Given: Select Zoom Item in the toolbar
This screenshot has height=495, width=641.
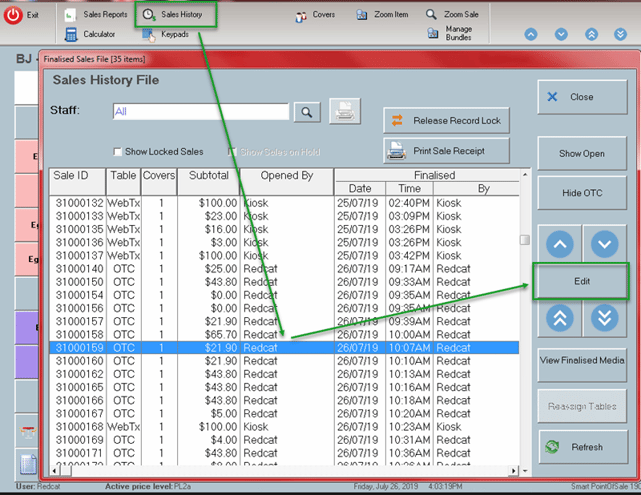Looking at the screenshot, I should coord(382,15).
